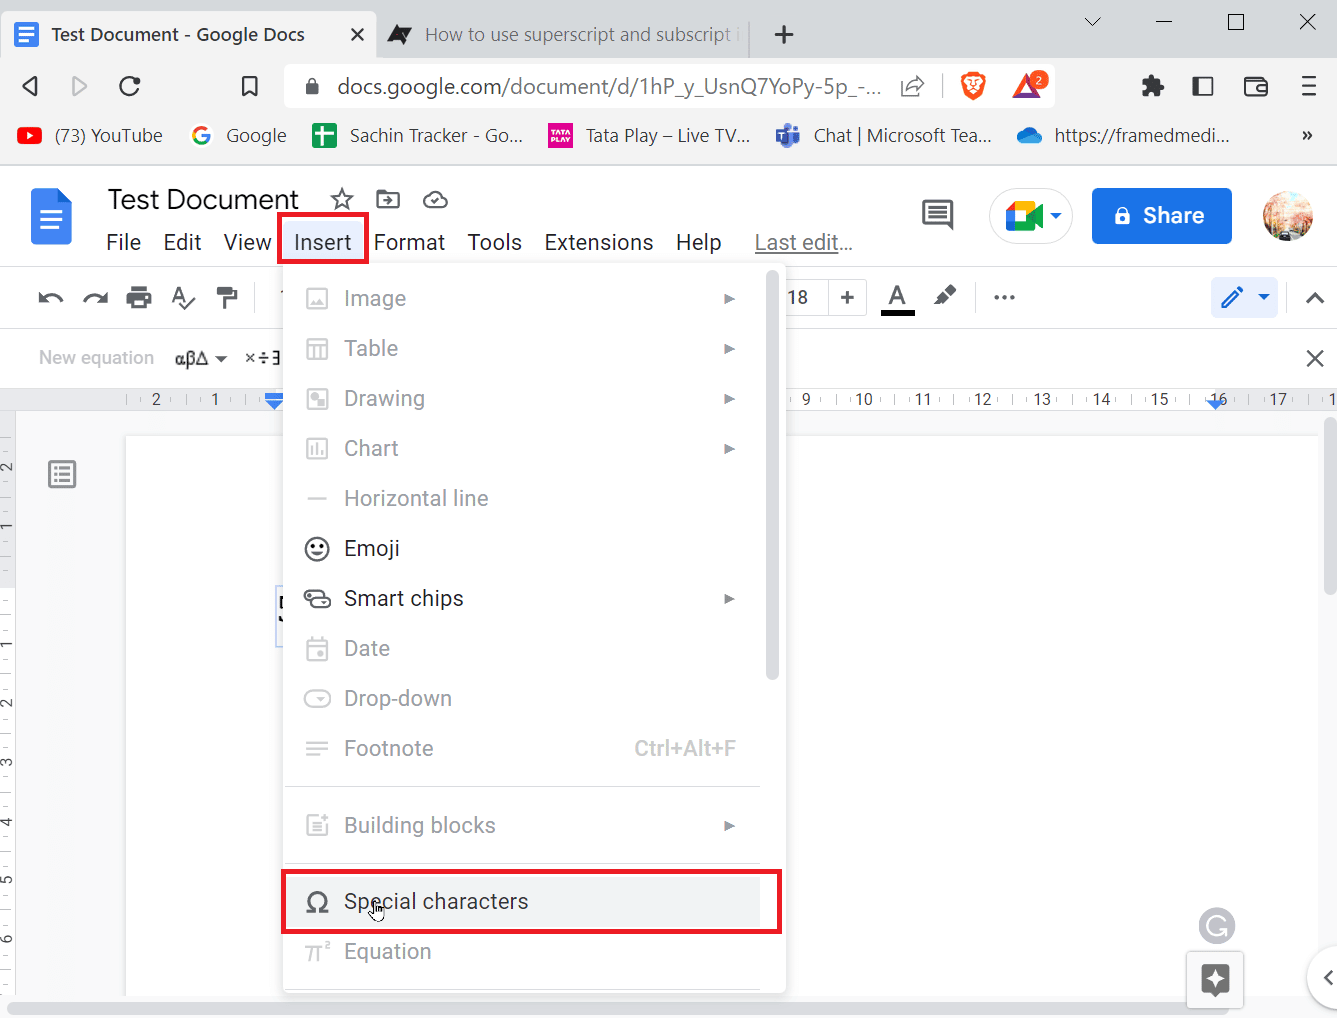1337x1018 pixels.
Task: Expand the side panel arrow
Action: (x=1324, y=977)
